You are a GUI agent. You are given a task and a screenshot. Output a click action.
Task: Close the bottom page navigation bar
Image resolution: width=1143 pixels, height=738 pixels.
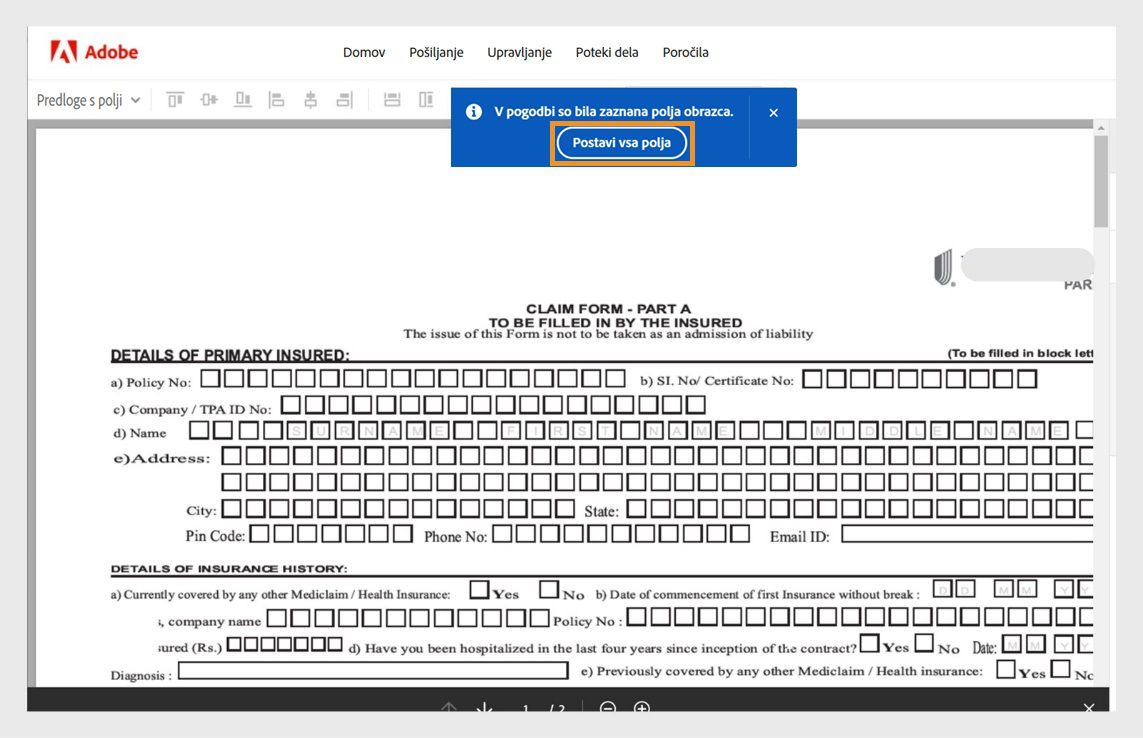(1088, 708)
